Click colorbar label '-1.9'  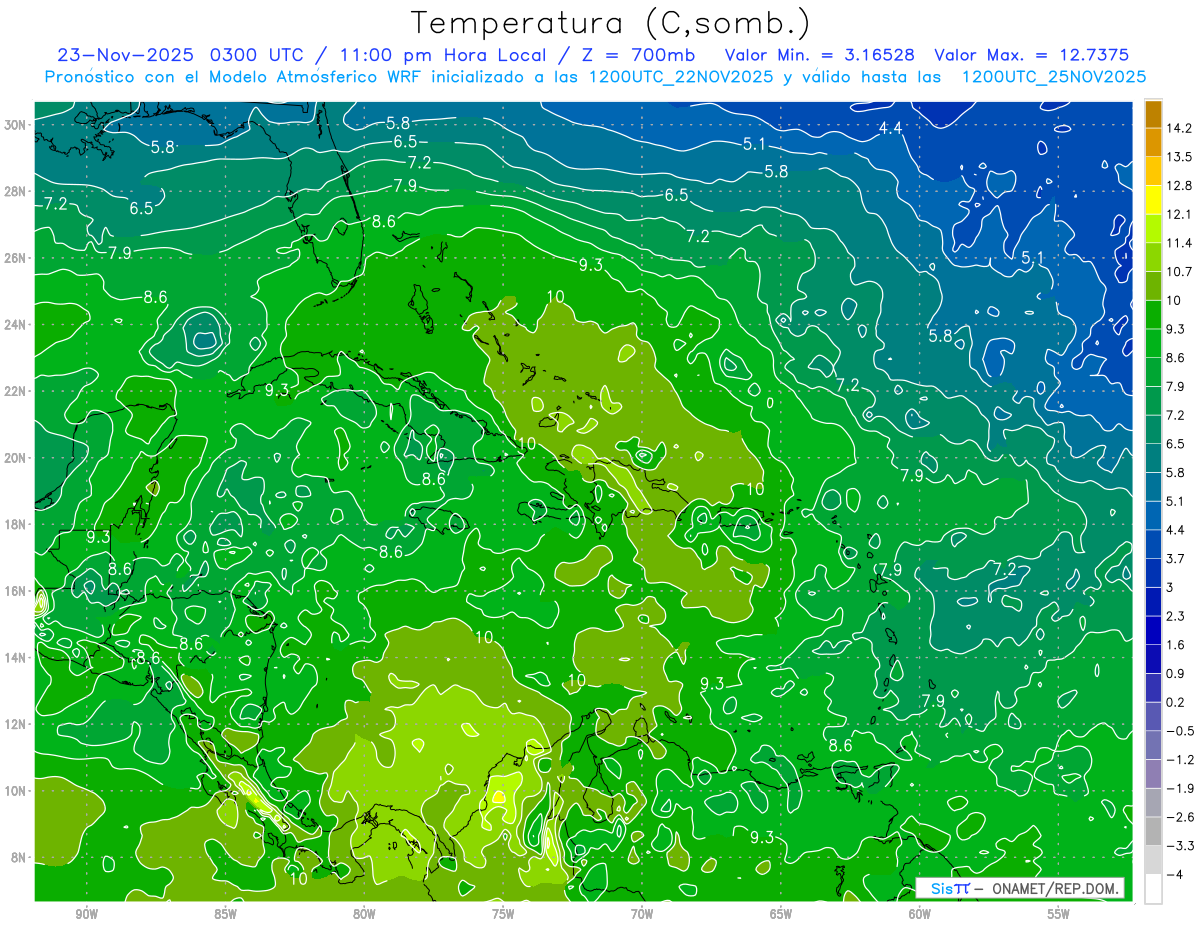pyautogui.click(x=1179, y=788)
